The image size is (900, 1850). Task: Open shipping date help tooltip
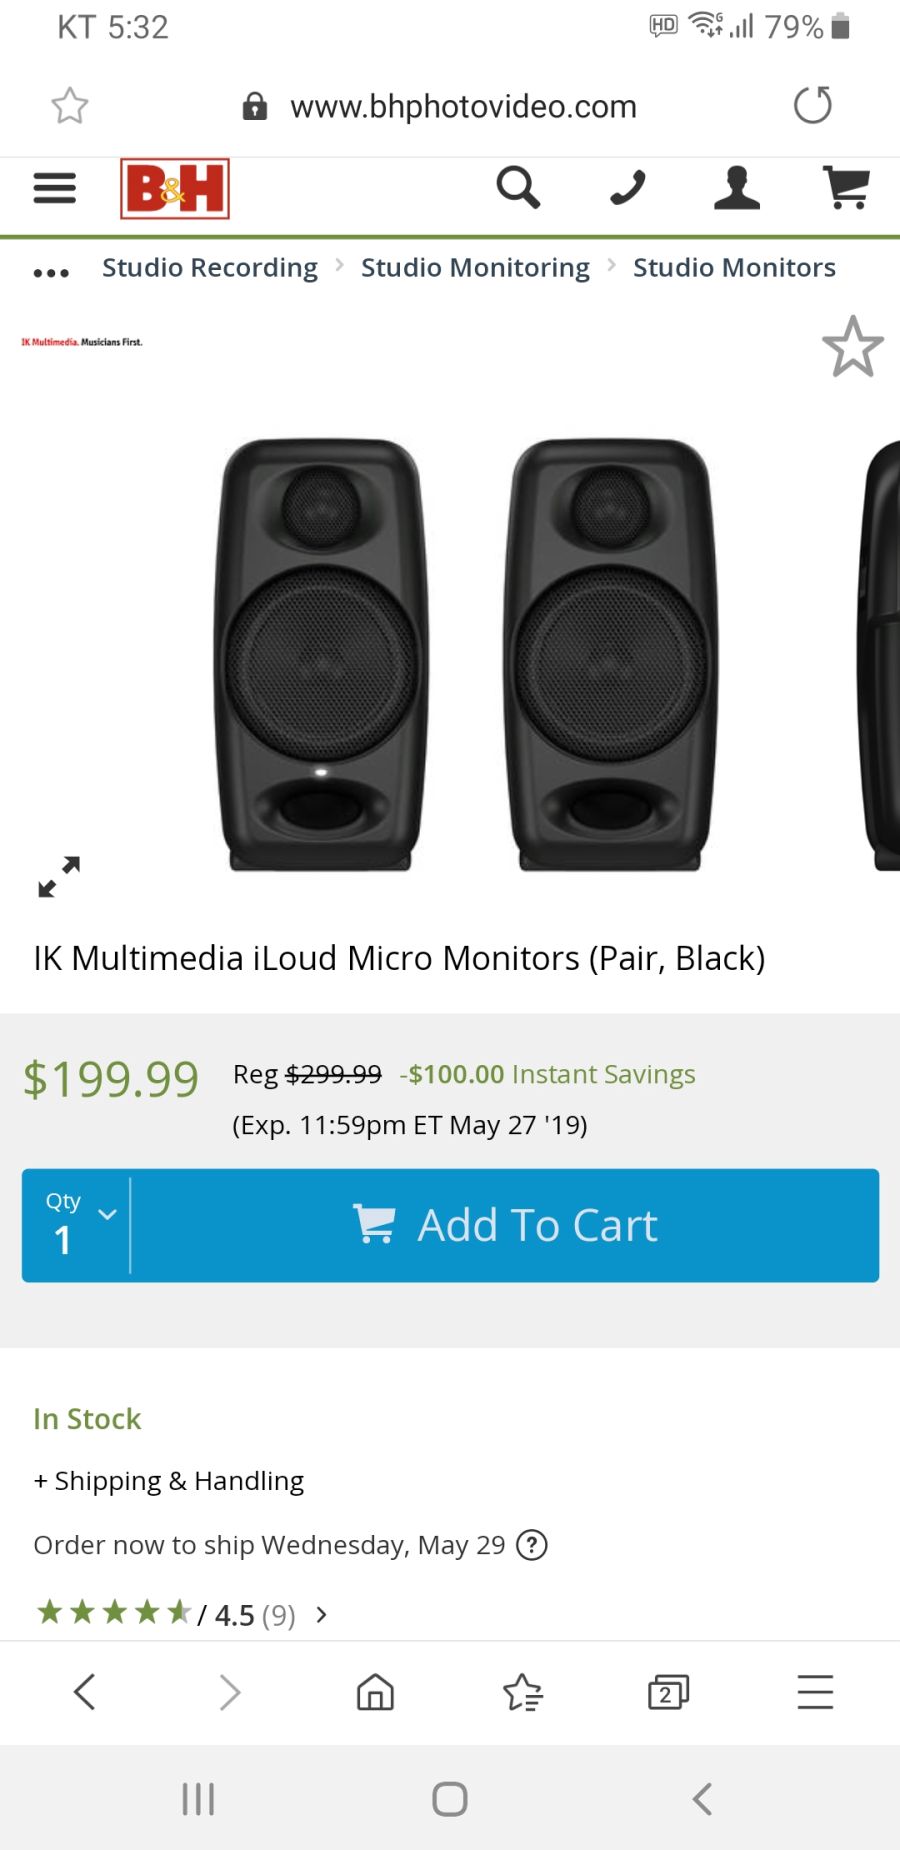[x=532, y=1544]
